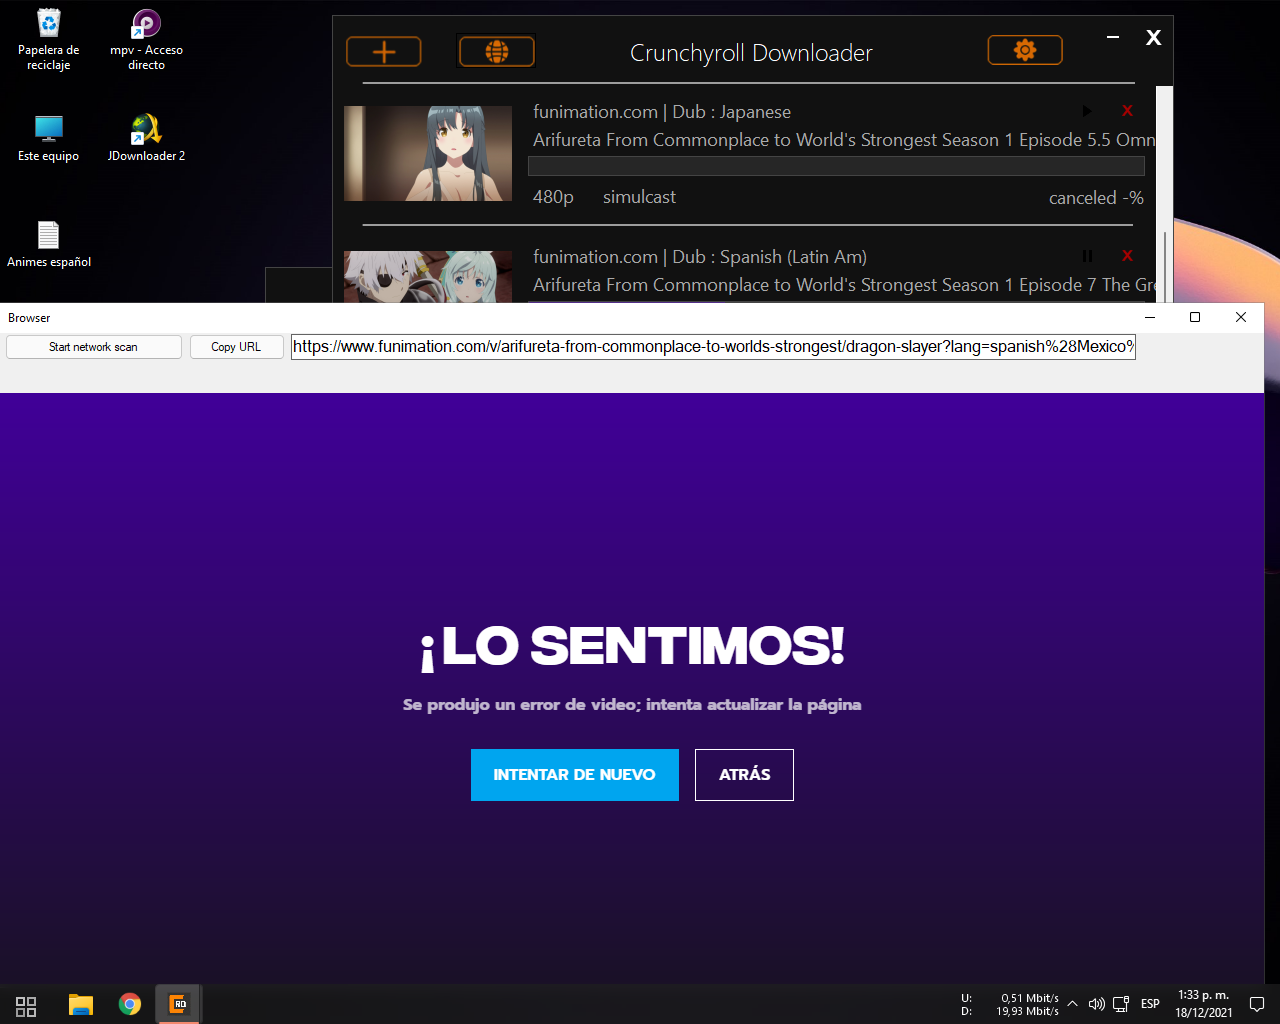Pause the Episode 7 Spanish dub download
This screenshot has width=1280, height=1024.
[1087, 256]
